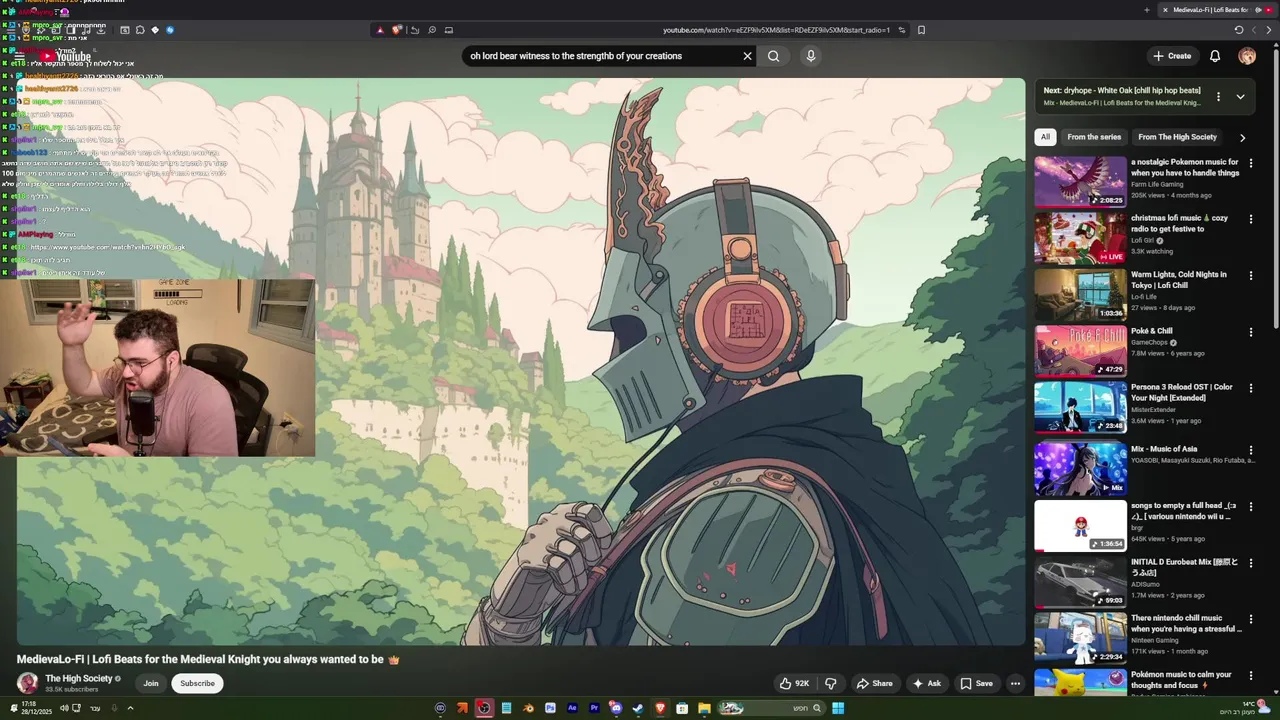
Task: Expand the Mix playlist panel chevron
Action: (1240, 97)
